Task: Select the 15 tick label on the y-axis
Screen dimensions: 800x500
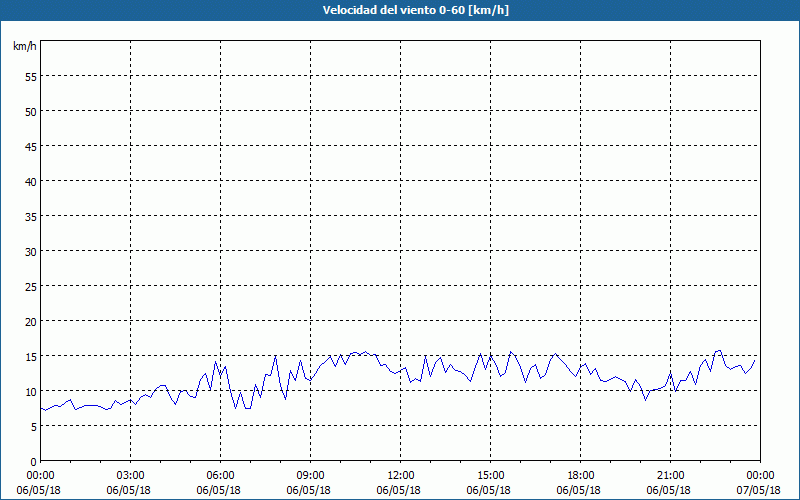Action: [31, 357]
